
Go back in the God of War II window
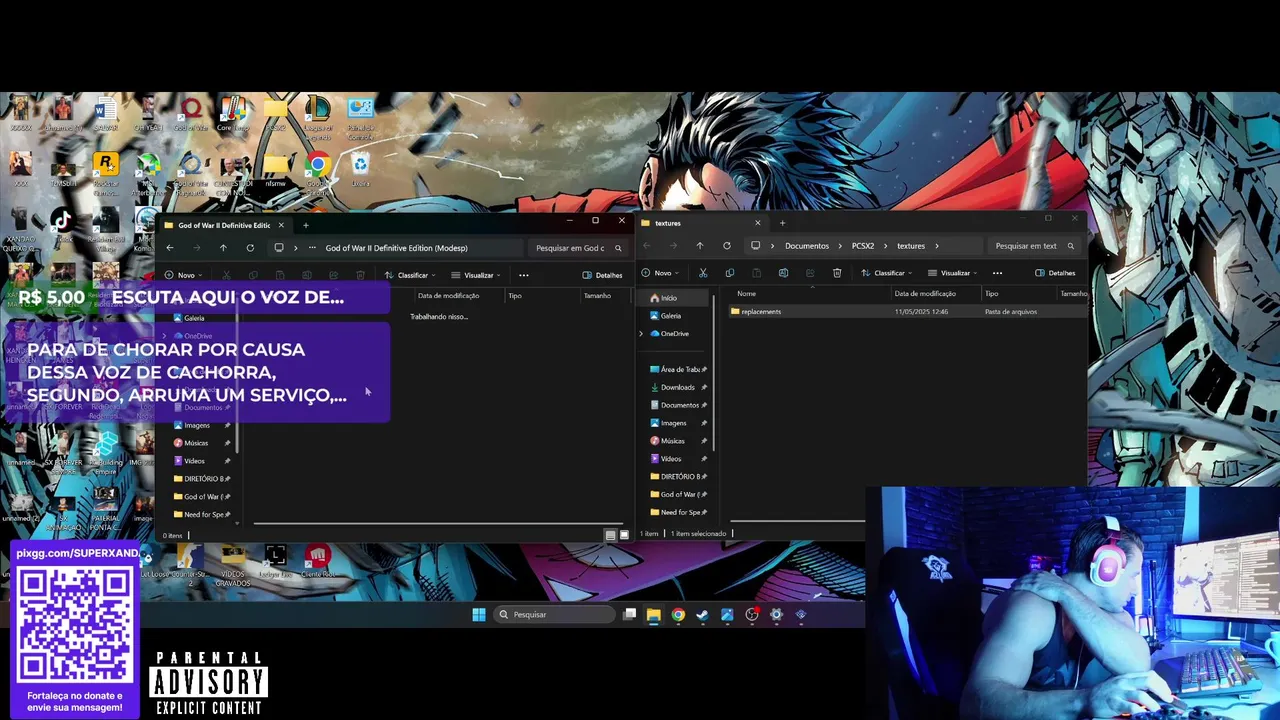(x=170, y=248)
